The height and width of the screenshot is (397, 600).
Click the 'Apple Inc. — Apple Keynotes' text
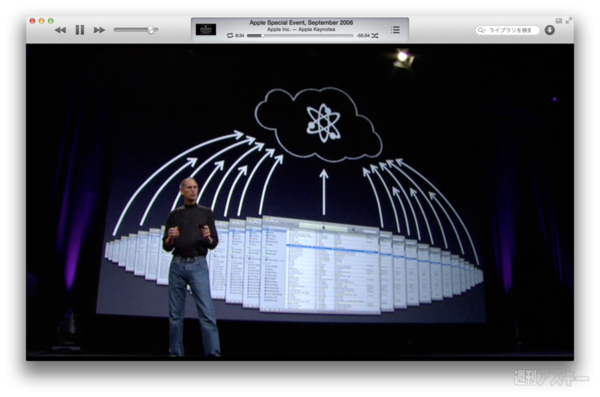tap(301, 29)
